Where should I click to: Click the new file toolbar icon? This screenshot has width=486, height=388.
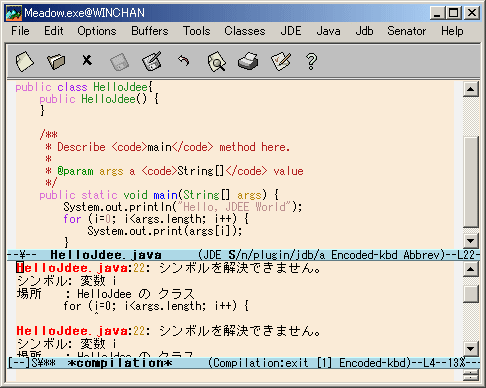click(25, 61)
